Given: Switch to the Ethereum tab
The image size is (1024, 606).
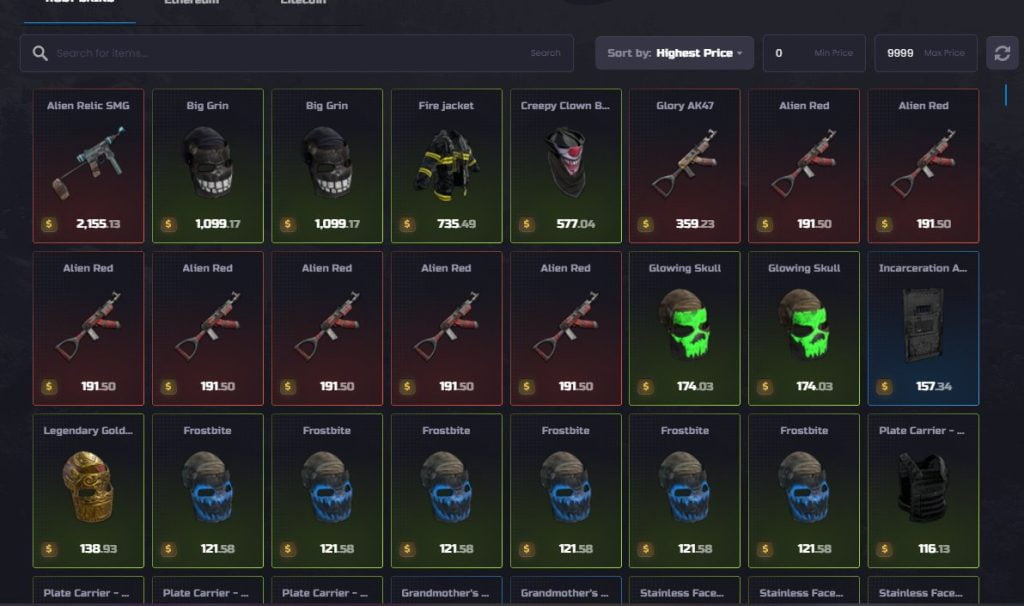Looking at the screenshot, I should coord(191,2).
